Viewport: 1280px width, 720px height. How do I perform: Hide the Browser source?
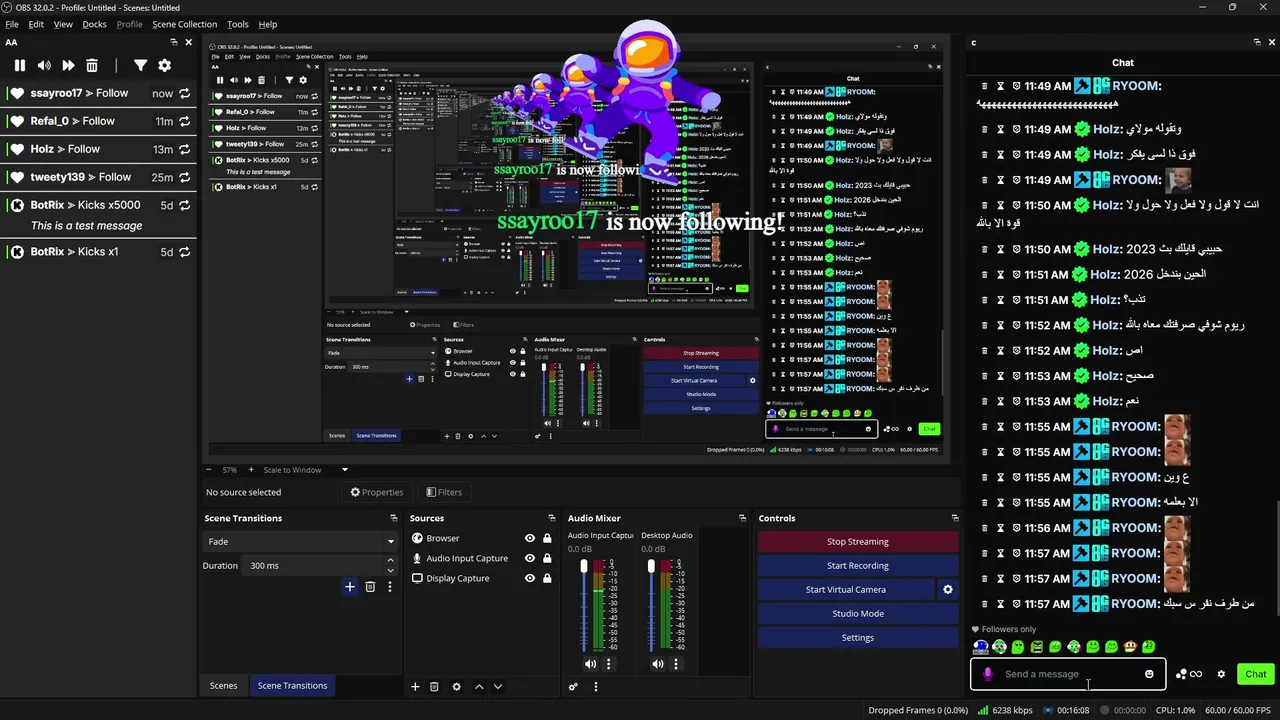point(530,538)
